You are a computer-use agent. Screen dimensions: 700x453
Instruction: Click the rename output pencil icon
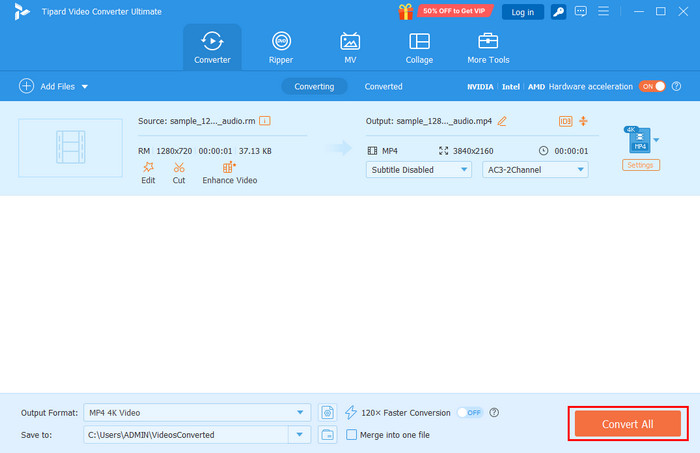point(502,121)
